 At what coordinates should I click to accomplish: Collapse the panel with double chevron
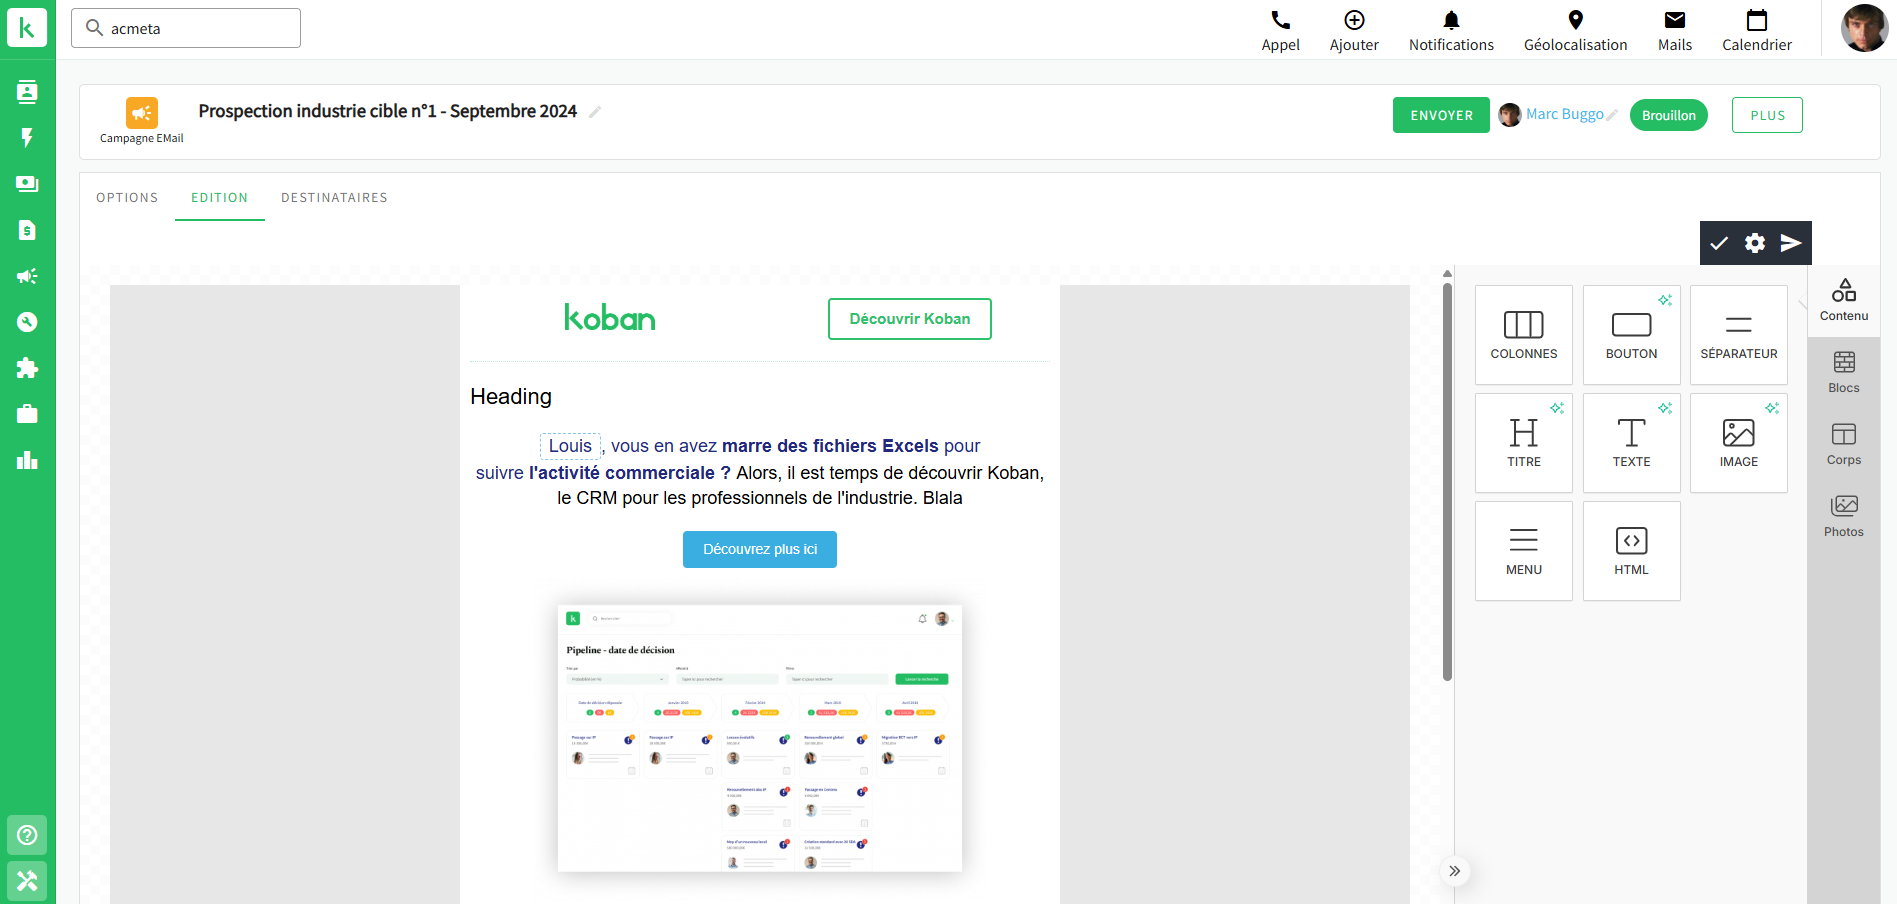tap(1454, 871)
